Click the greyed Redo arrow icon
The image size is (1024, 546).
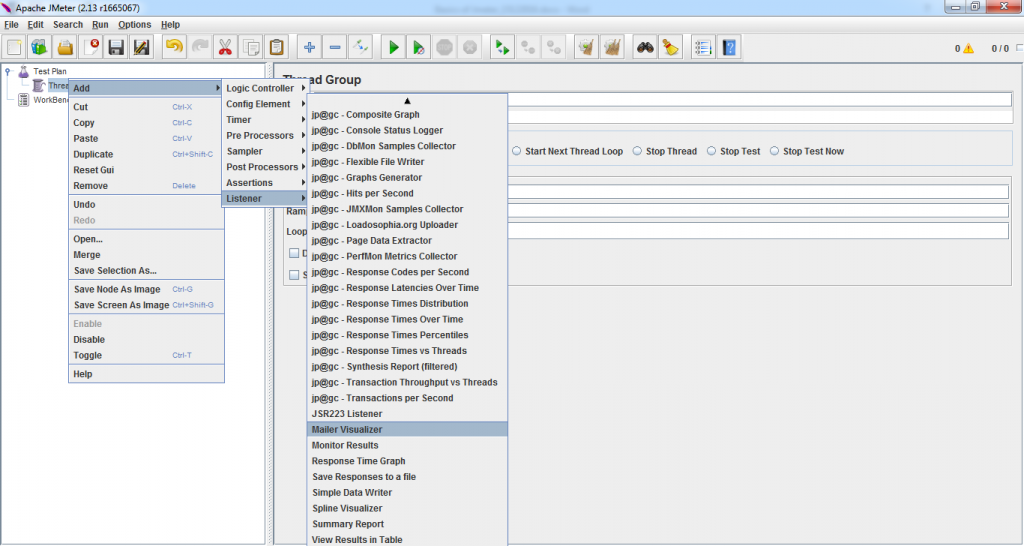coord(200,47)
